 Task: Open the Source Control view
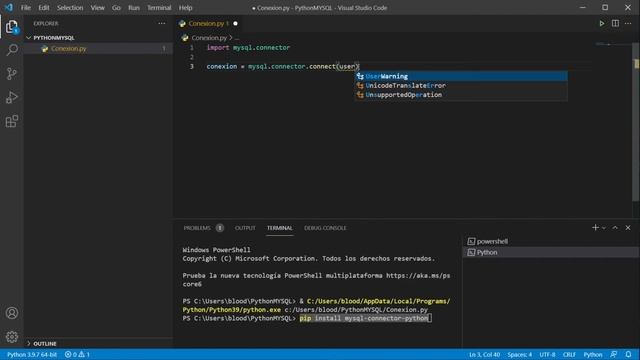tap(12, 73)
